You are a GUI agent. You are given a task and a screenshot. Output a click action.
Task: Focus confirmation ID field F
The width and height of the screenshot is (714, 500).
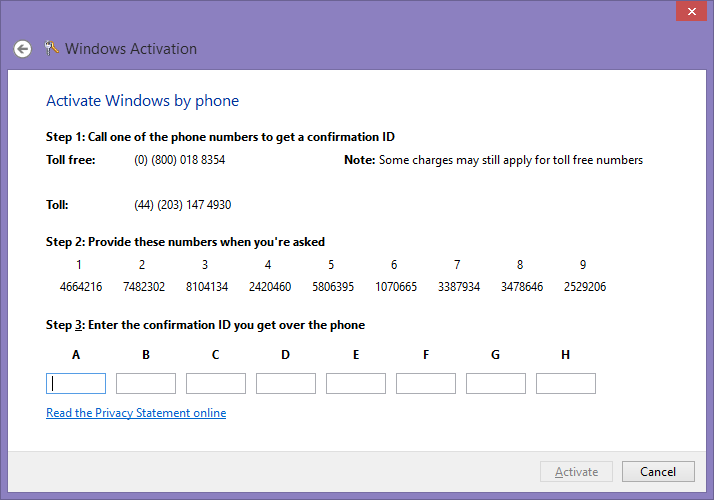tap(426, 383)
